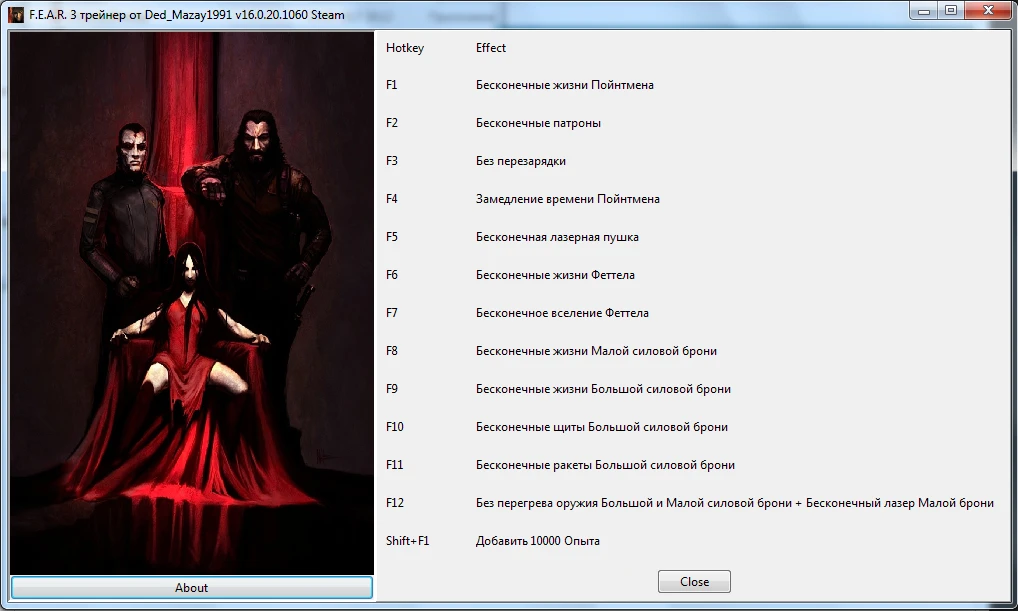Click the Hotkey column header
1018x611 pixels.
pyautogui.click(x=403, y=47)
